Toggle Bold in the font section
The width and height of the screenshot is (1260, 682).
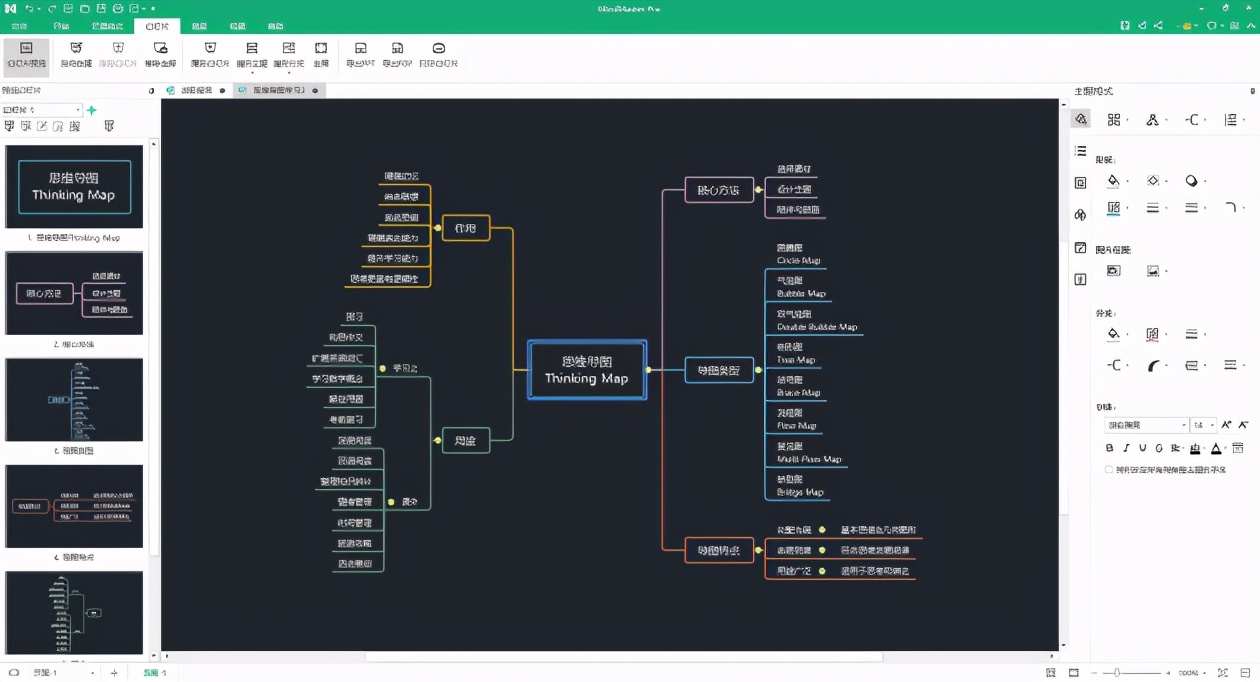[1109, 449]
